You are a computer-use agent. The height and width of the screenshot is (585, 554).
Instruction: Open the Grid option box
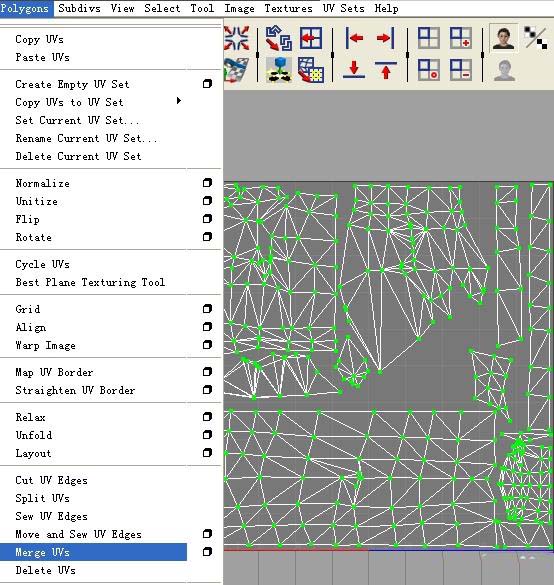(207, 309)
